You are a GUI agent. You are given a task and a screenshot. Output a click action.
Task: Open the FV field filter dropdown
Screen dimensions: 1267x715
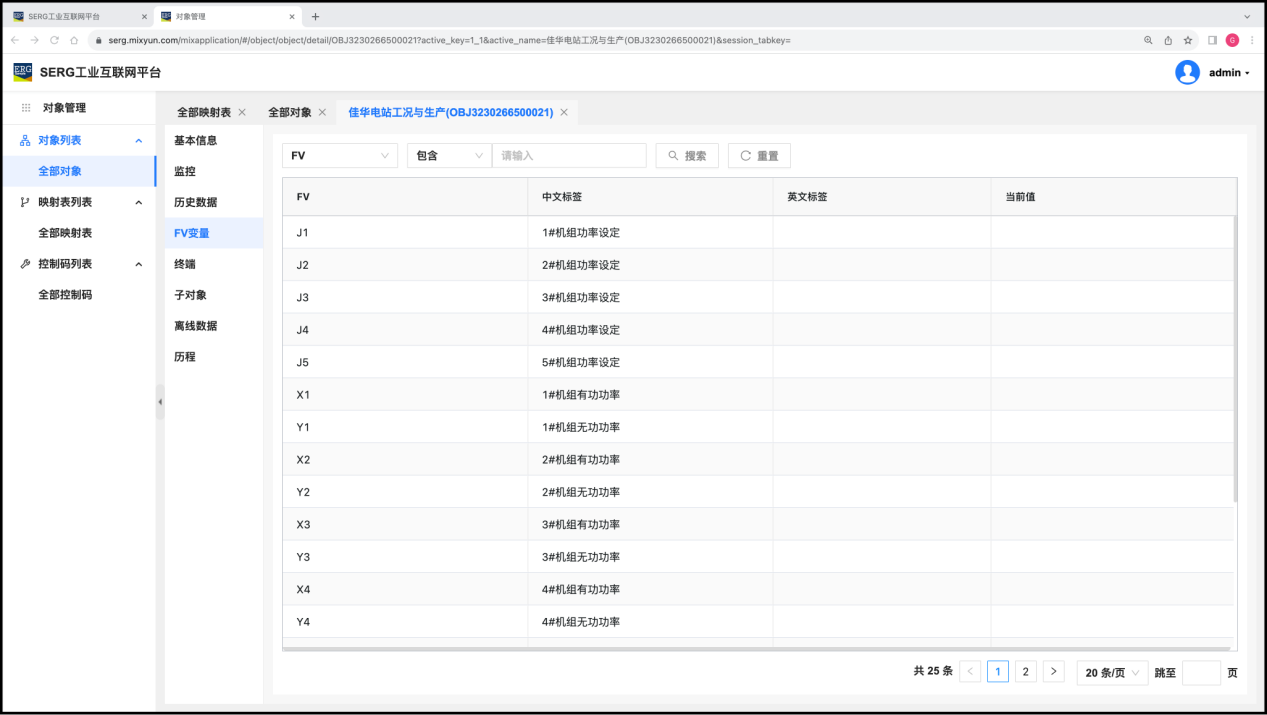[340, 156]
